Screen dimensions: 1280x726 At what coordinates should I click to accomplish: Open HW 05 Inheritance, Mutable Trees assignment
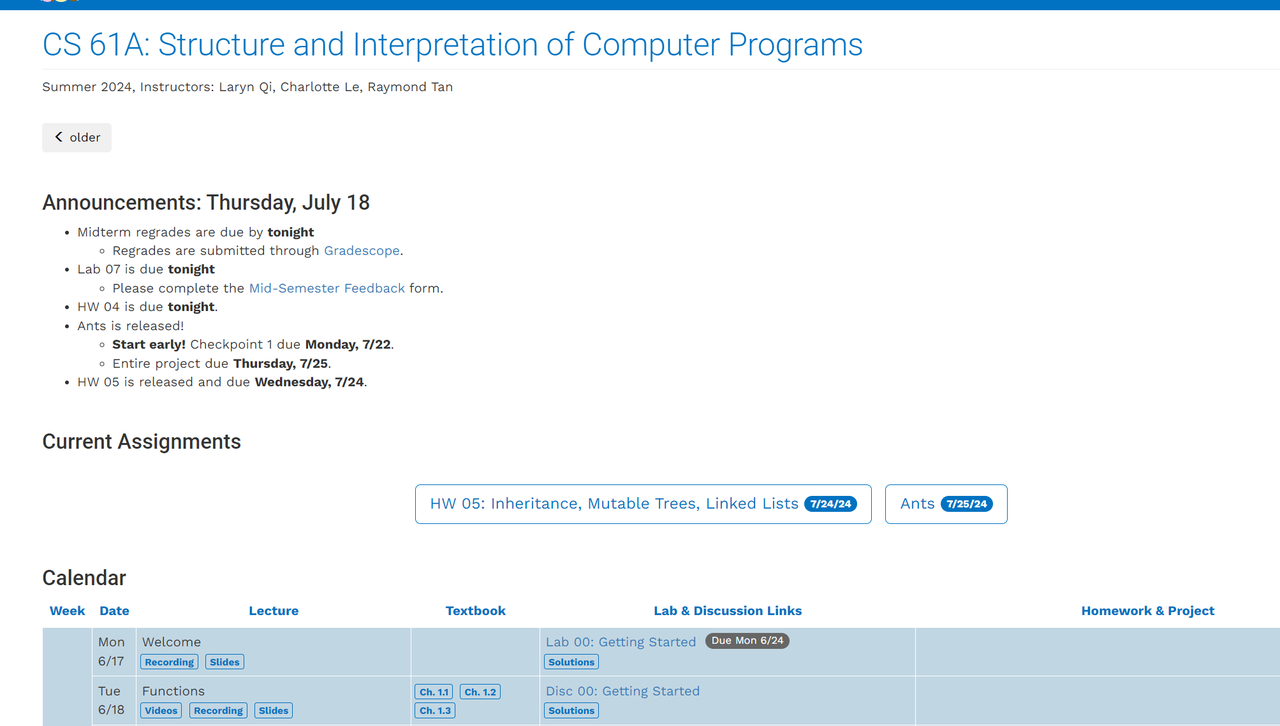click(x=614, y=504)
